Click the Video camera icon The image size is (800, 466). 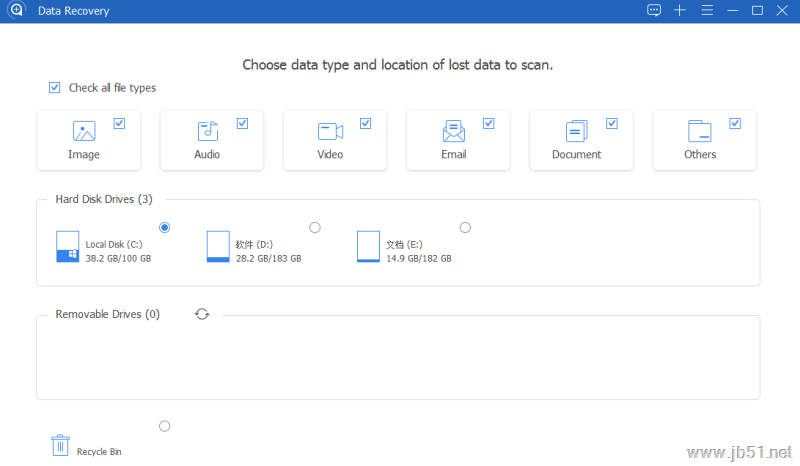pos(331,131)
